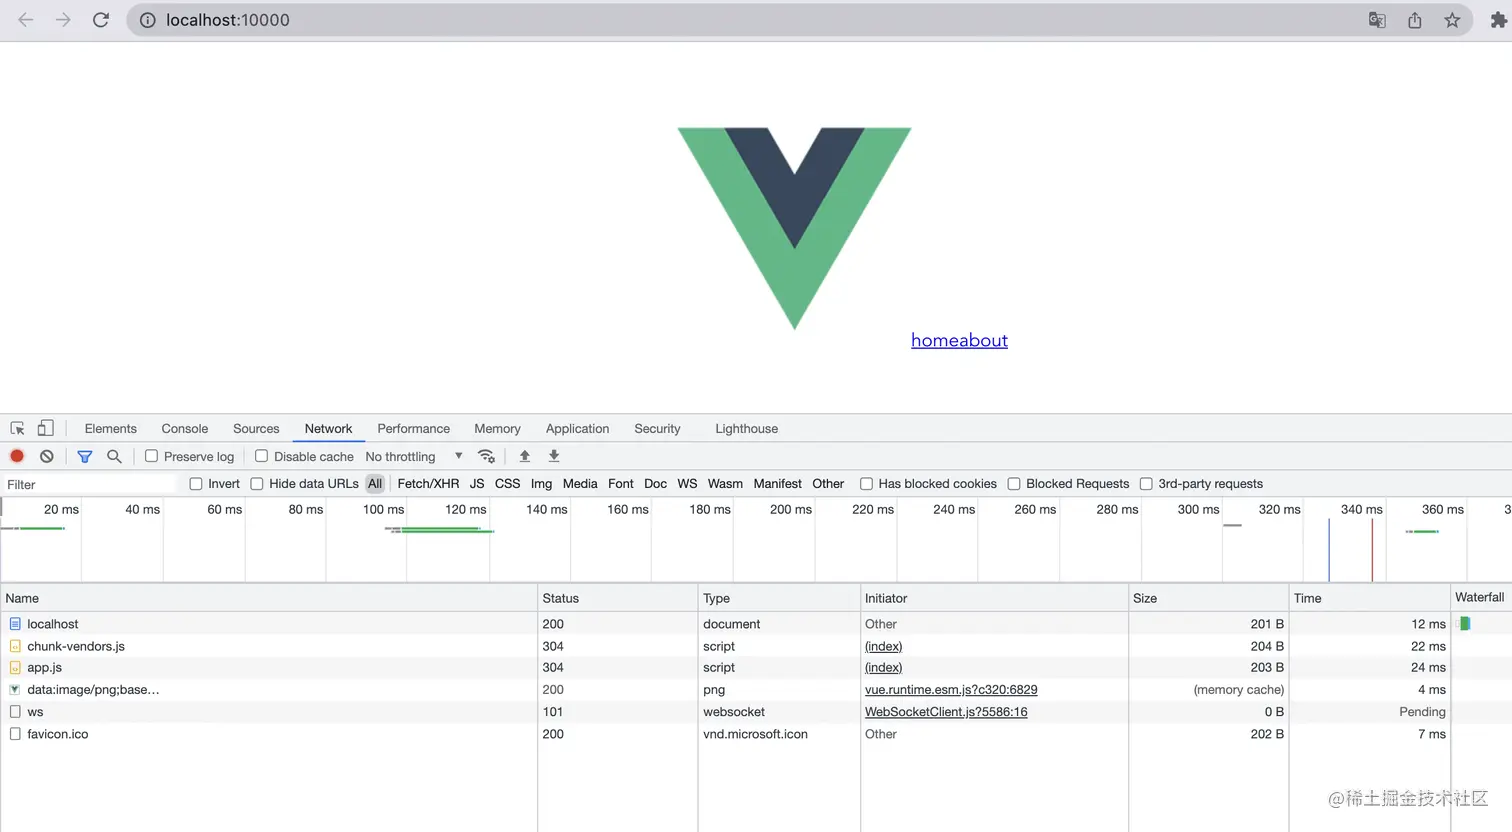The width and height of the screenshot is (1512, 832).
Task: Toggle the network filter funnel icon
Action: click(x=85, y=456)
